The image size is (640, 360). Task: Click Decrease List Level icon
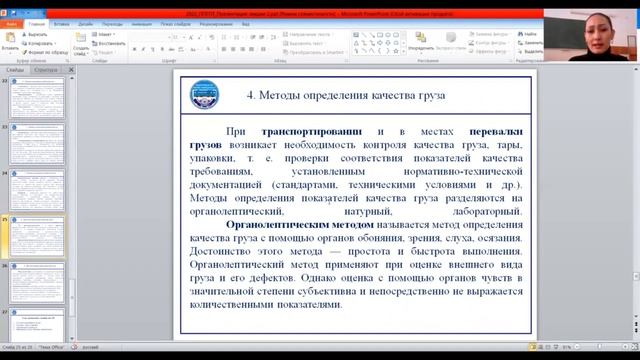(x=252, y=38)
